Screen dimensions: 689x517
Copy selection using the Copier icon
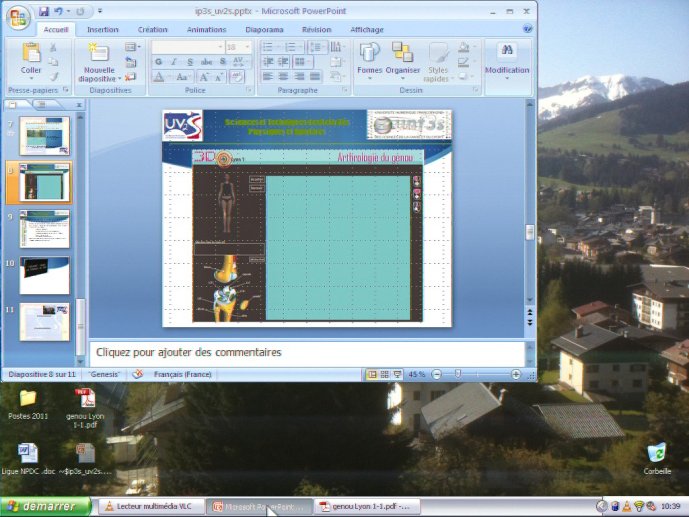(x=53, y=62)
